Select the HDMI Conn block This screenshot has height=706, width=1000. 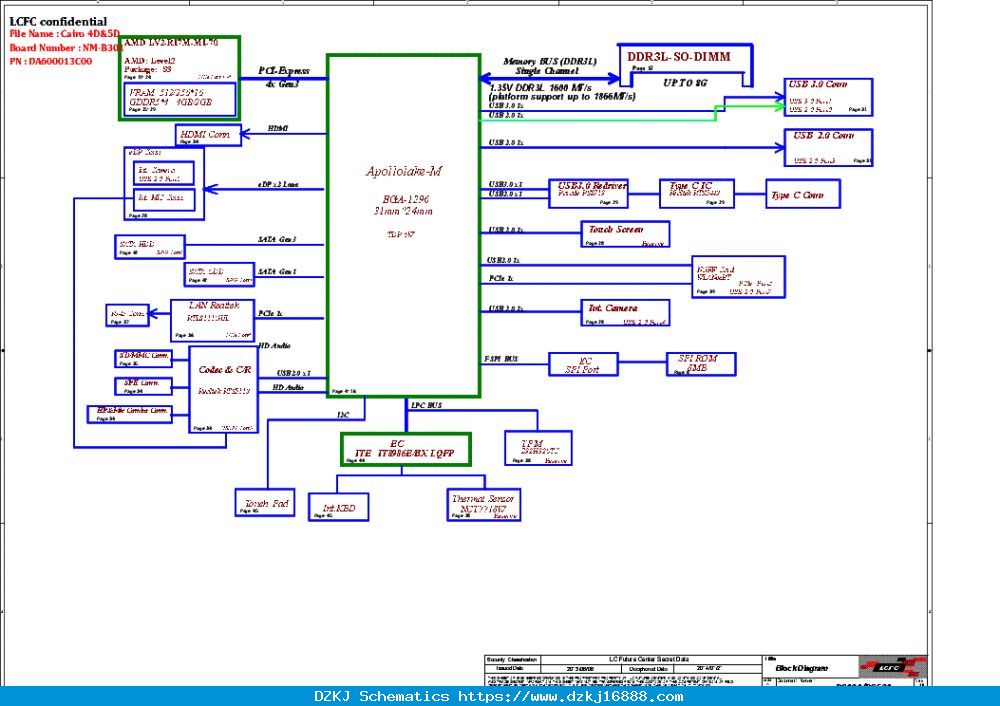[208, 135]
